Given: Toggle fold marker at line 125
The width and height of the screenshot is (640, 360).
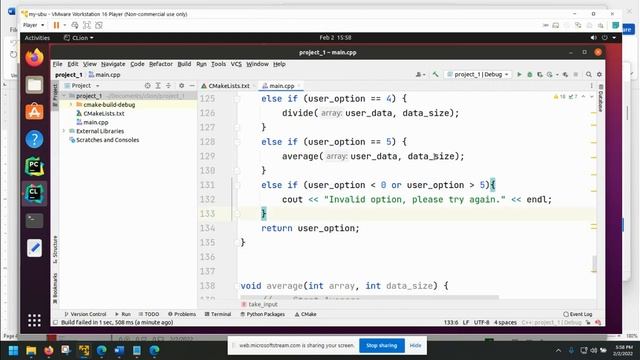Looking at the screenshot, I should point(237,99).
